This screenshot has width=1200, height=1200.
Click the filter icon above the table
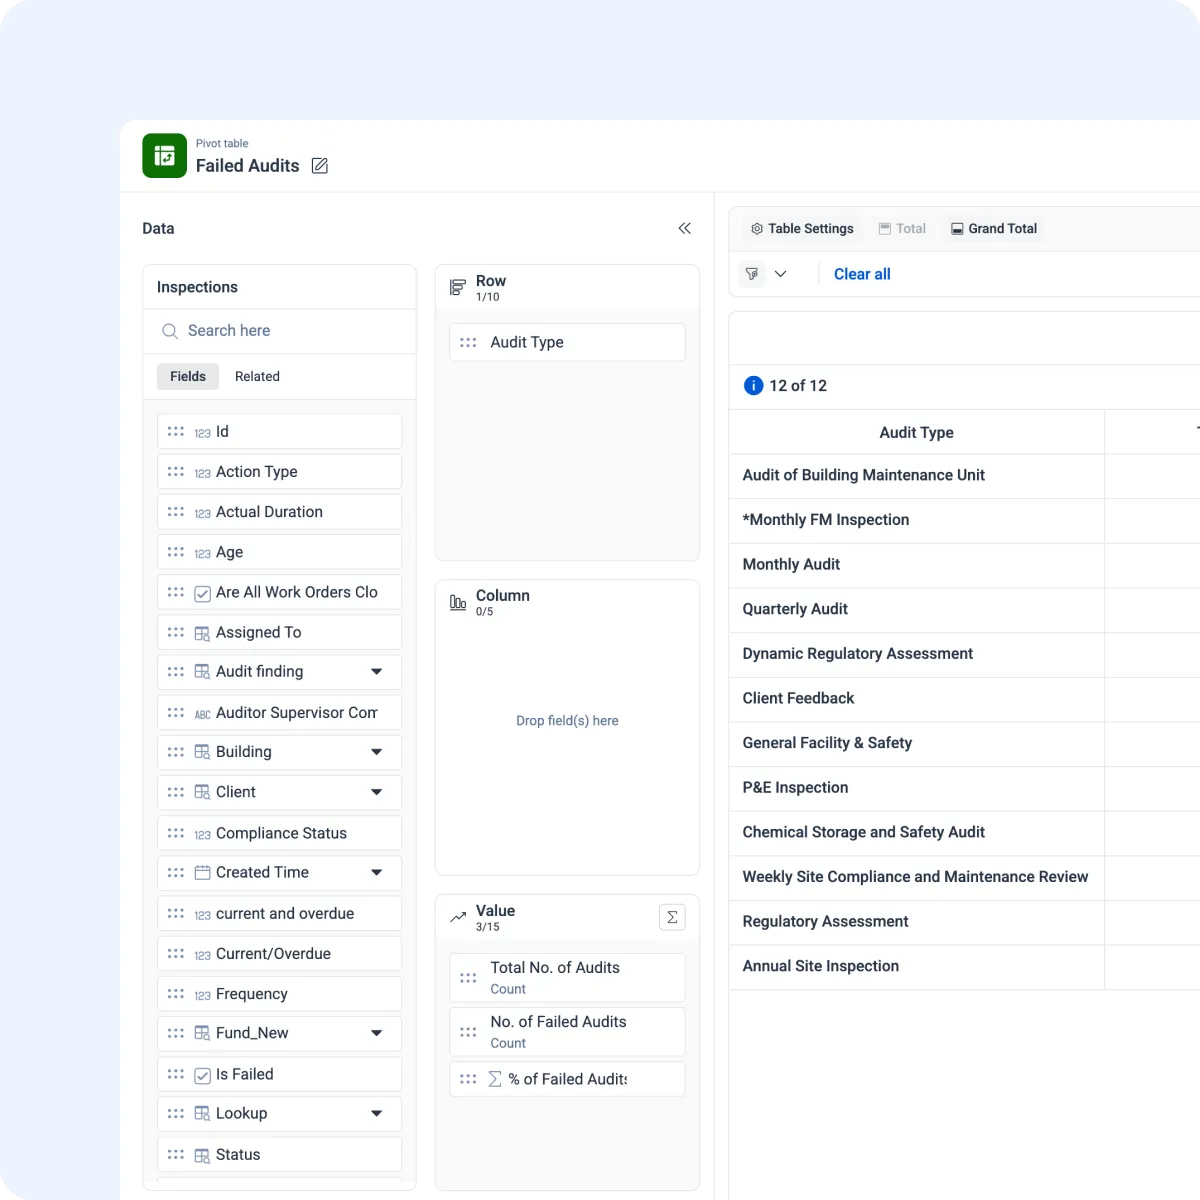(751, 273)
